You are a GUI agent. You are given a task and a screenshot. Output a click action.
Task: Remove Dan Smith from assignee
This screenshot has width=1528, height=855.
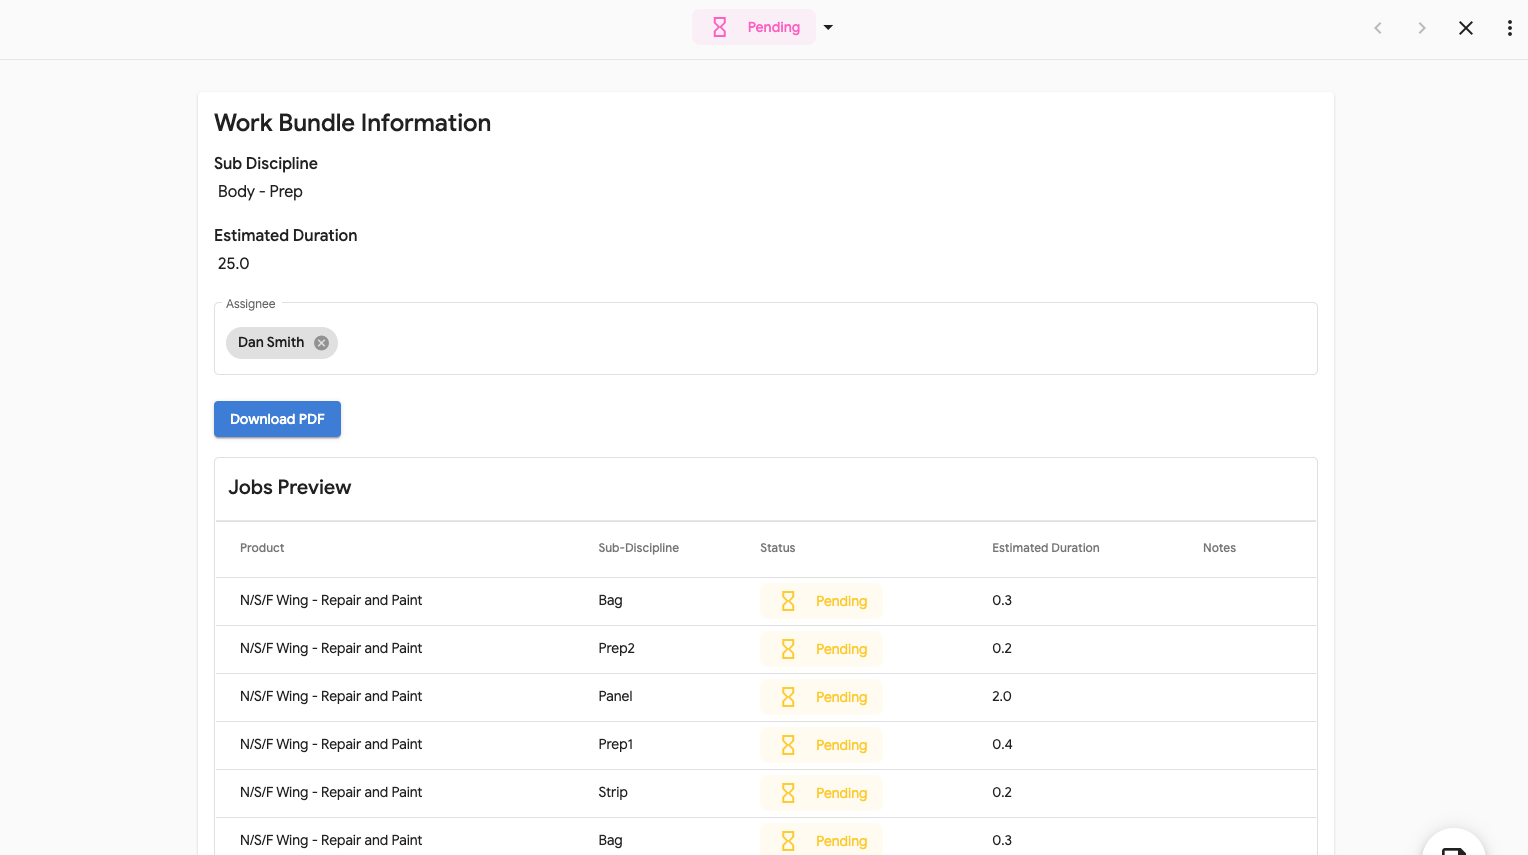(321, 343)
